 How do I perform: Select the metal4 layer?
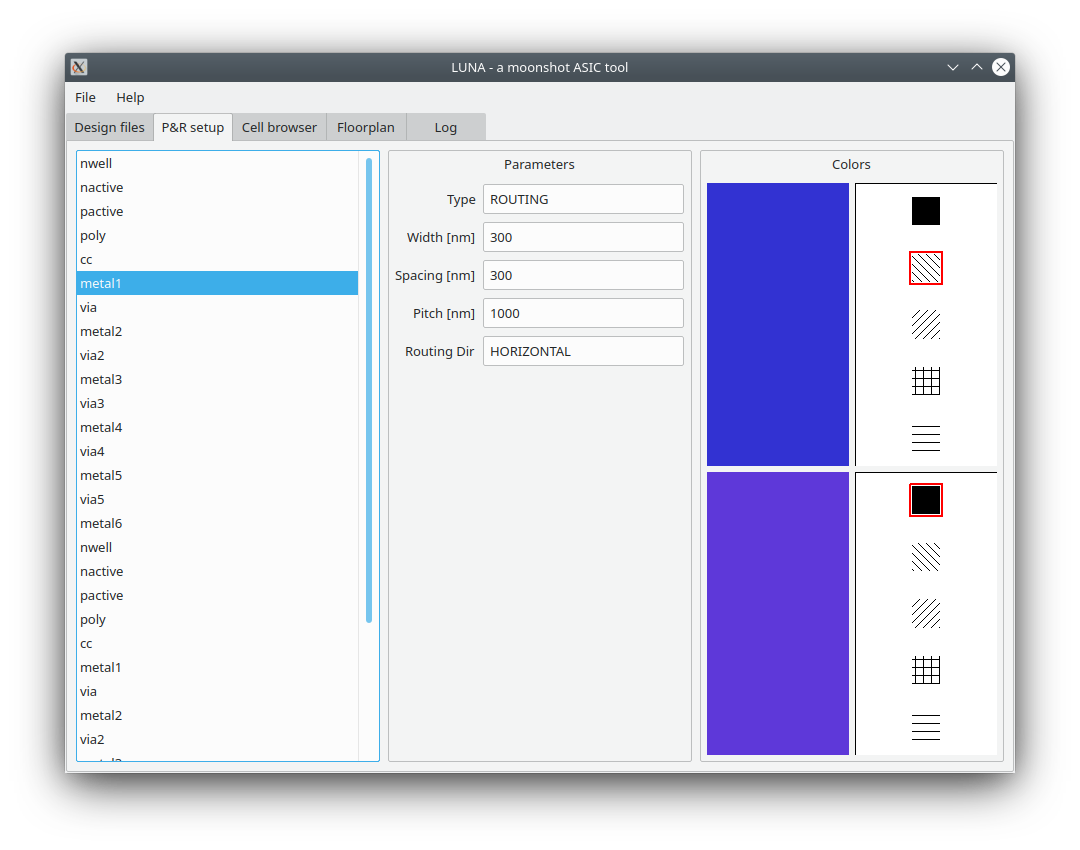coord(218,427)
